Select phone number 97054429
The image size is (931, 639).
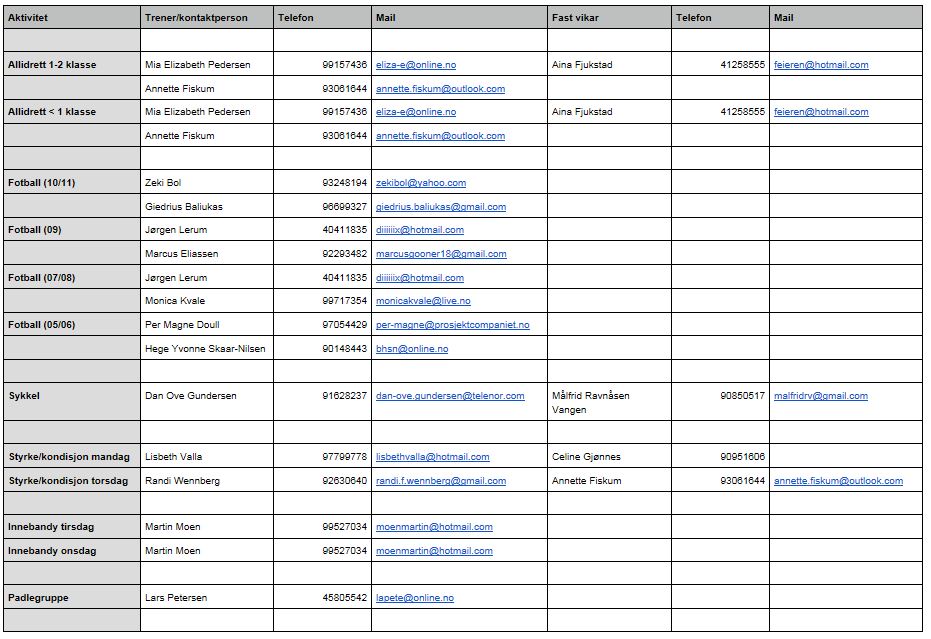[x=344, y=325]
